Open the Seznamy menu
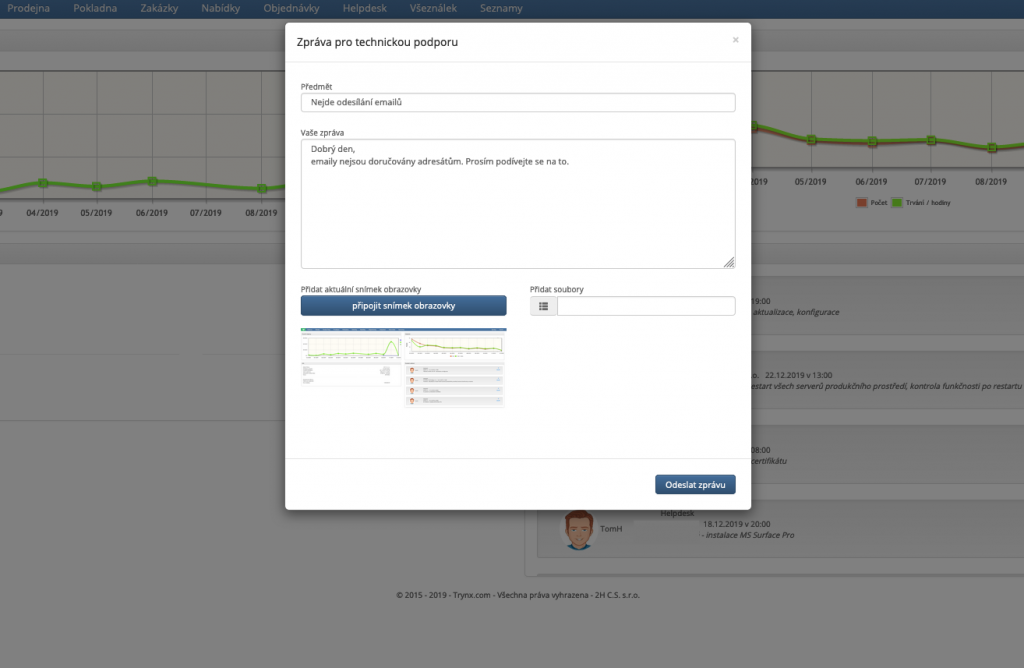This screenshot has height=668, width=1024. pyautogui.click(x=500, y=9)
